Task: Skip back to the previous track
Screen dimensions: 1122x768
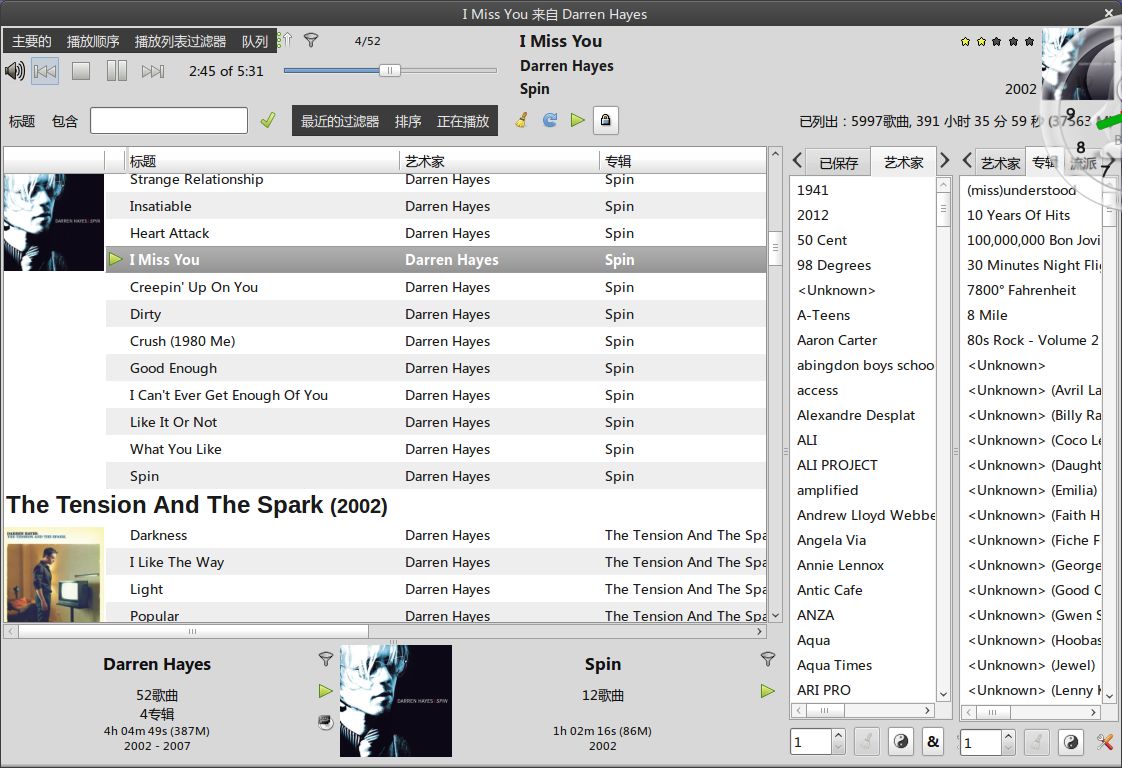Action: click(45, 71)
